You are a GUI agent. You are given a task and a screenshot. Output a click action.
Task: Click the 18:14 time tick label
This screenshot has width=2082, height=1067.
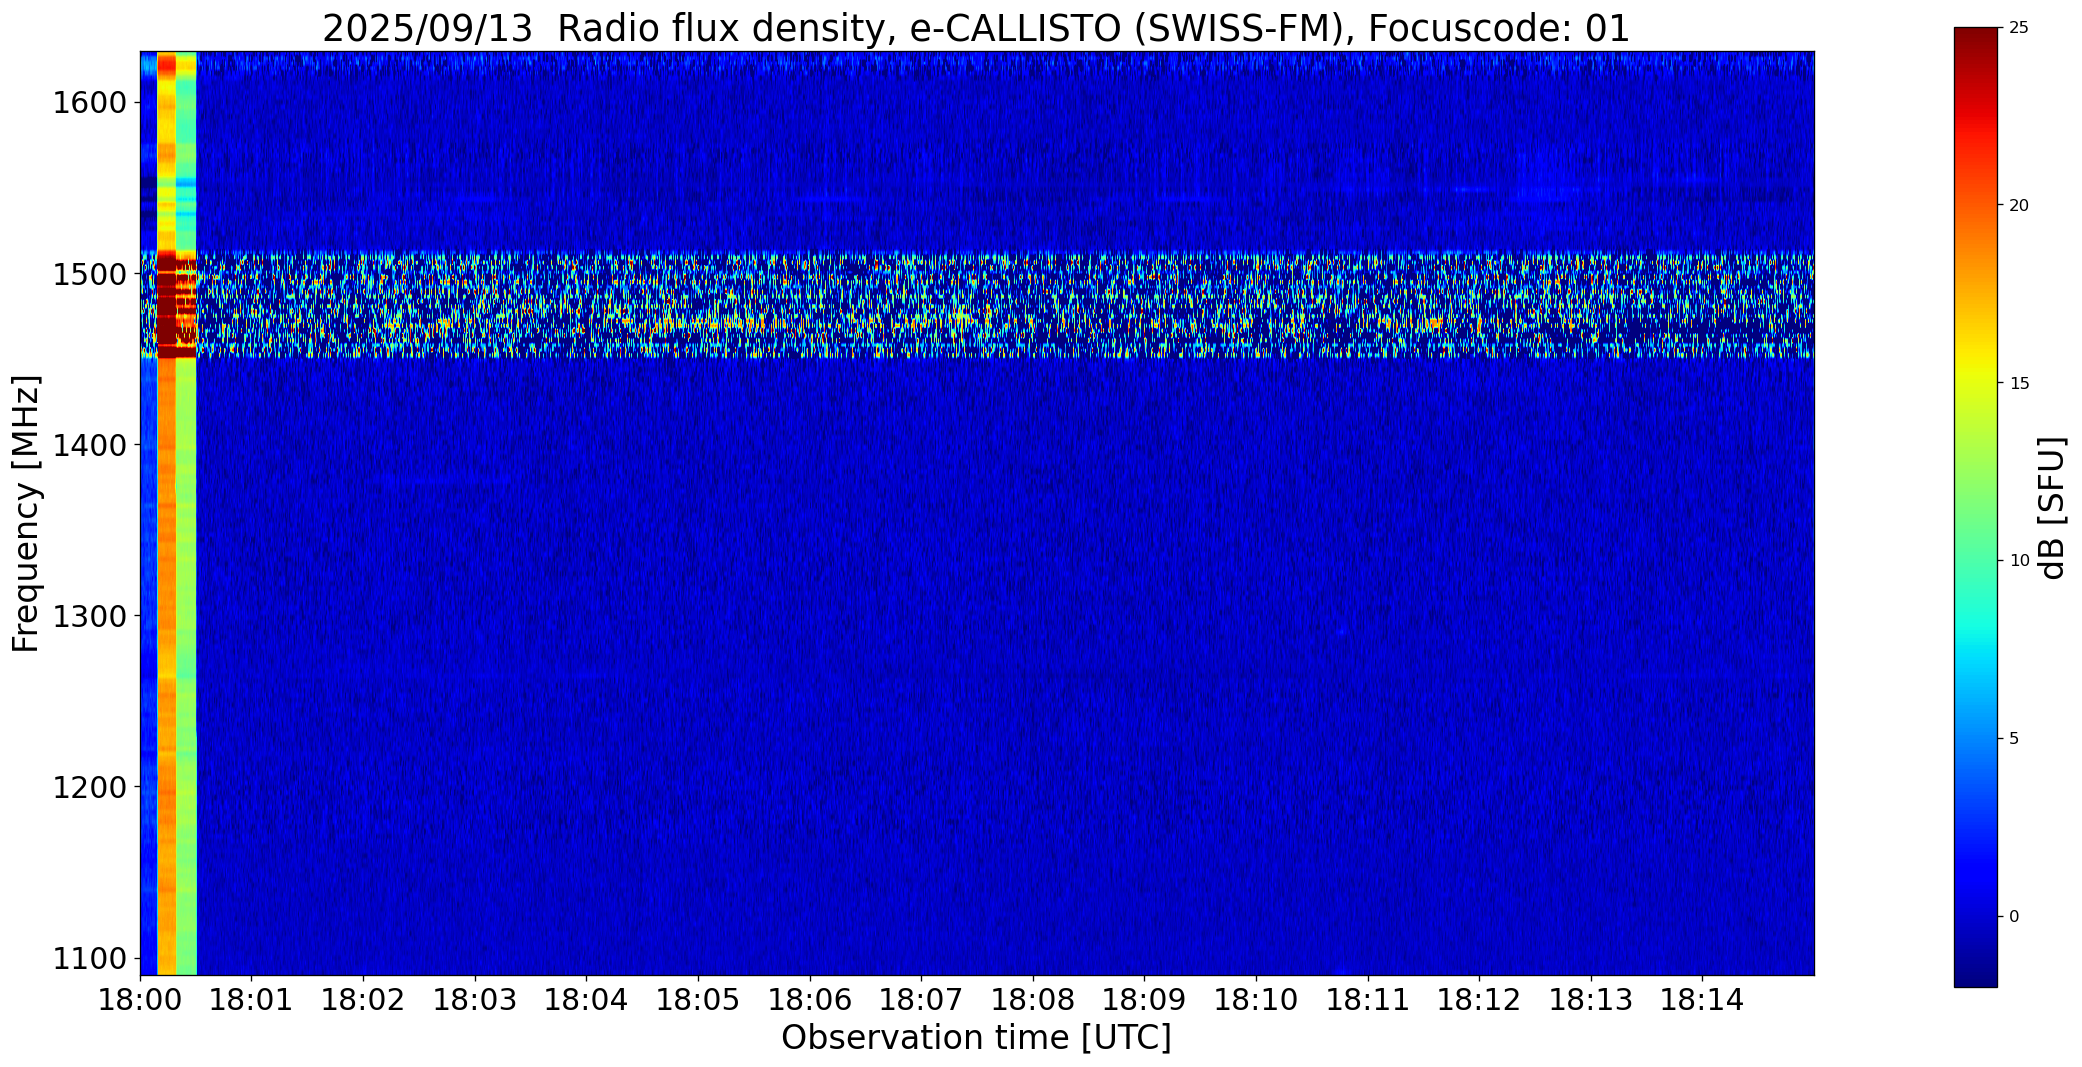1702,999
